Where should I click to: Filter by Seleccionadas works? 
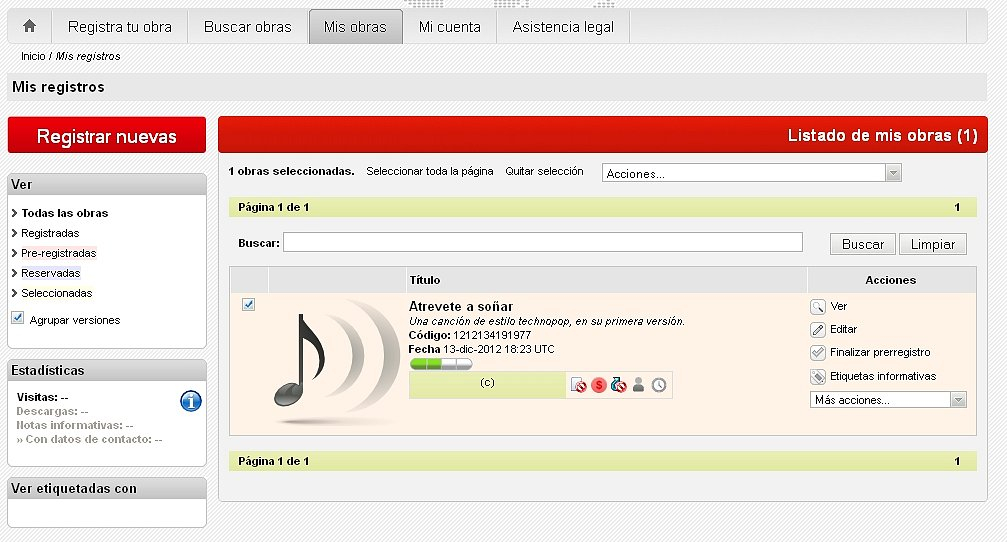[57, 293]
